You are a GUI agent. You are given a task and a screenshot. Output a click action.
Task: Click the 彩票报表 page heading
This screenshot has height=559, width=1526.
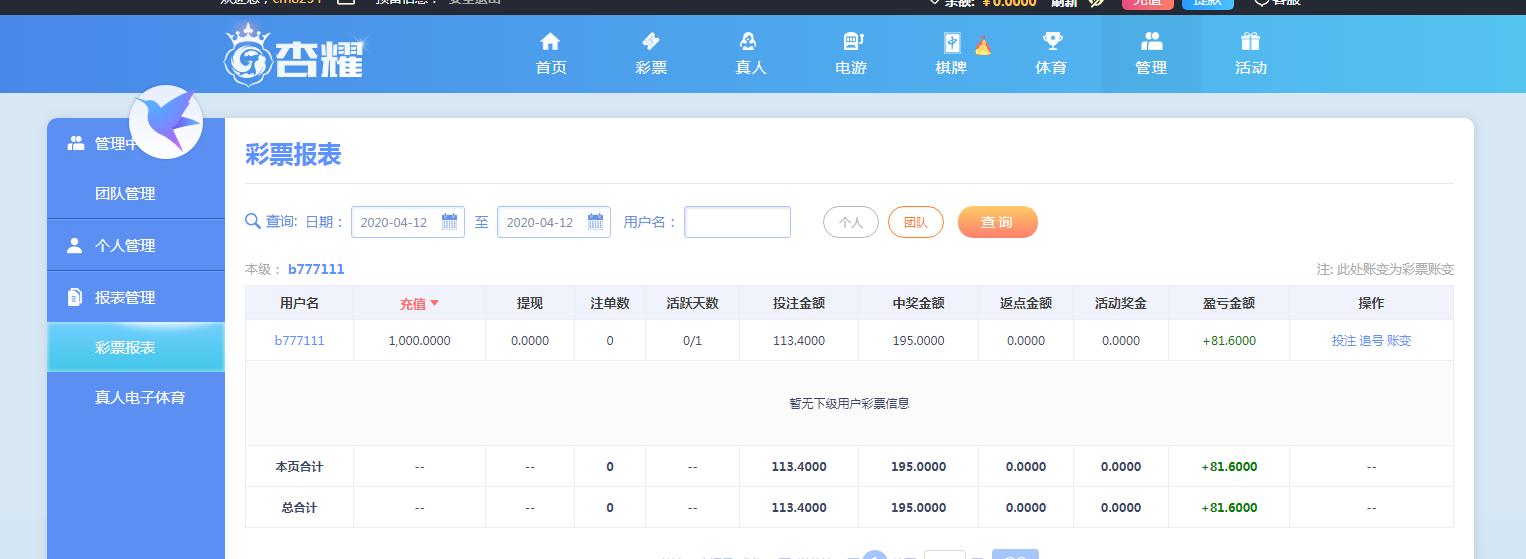coord(293,154)
